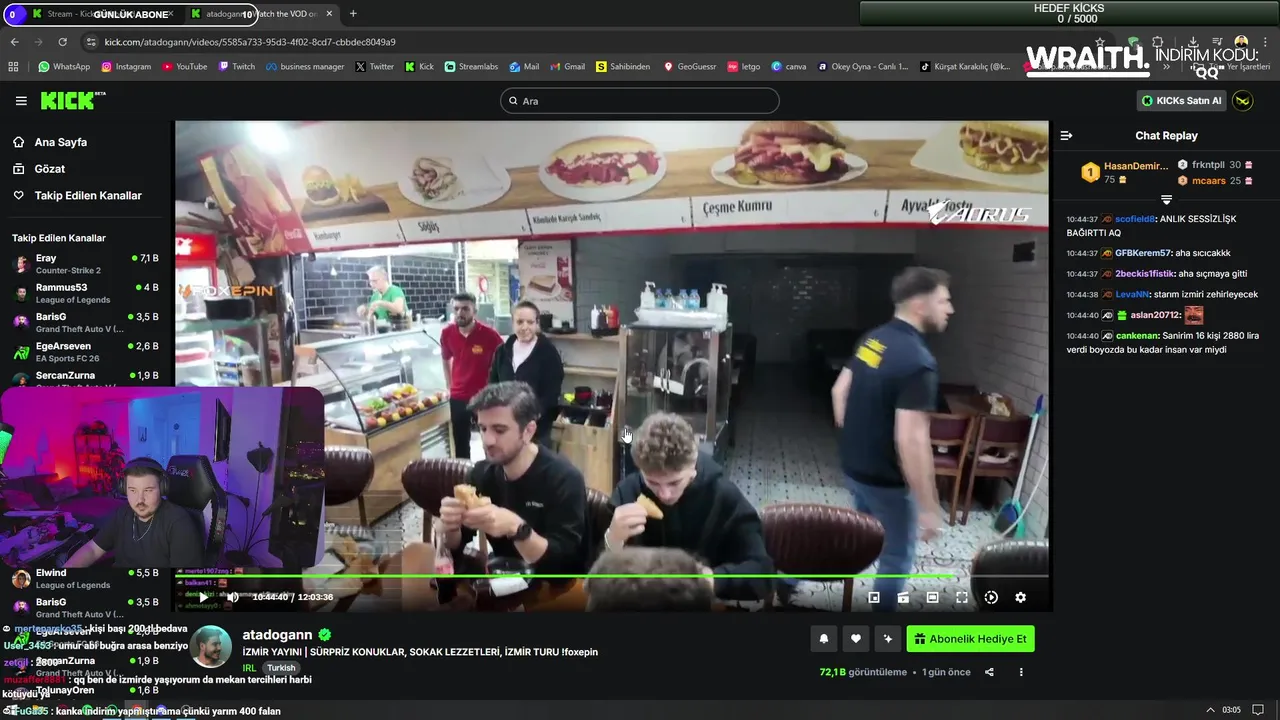The height and width of the screenshot is (720, 1280).
Task: Open EgeArseven channel in sidebar
Action: [85, 352]
